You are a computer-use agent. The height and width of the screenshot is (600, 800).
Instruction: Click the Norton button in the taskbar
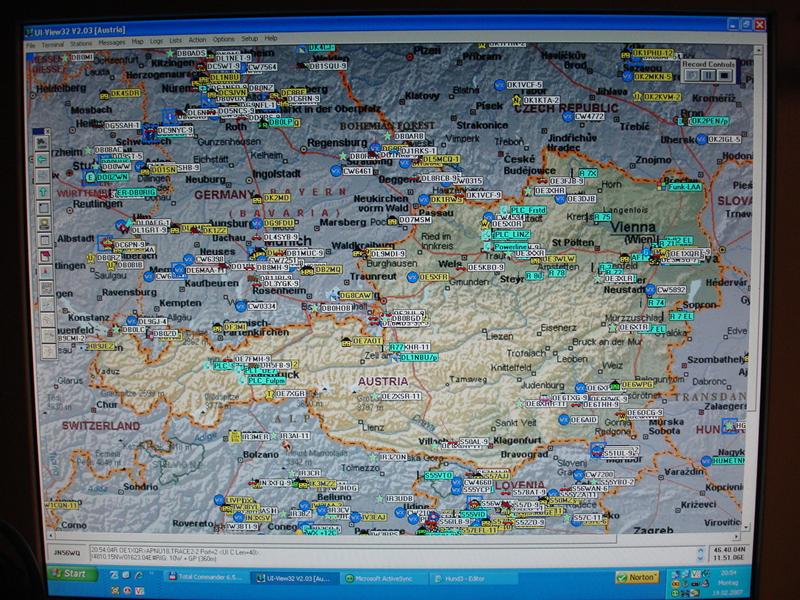click(x=637, y=578)
